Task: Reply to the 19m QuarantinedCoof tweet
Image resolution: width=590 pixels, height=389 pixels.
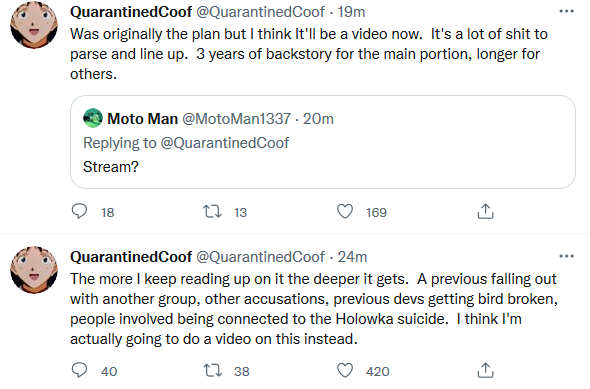Action: 79,211
